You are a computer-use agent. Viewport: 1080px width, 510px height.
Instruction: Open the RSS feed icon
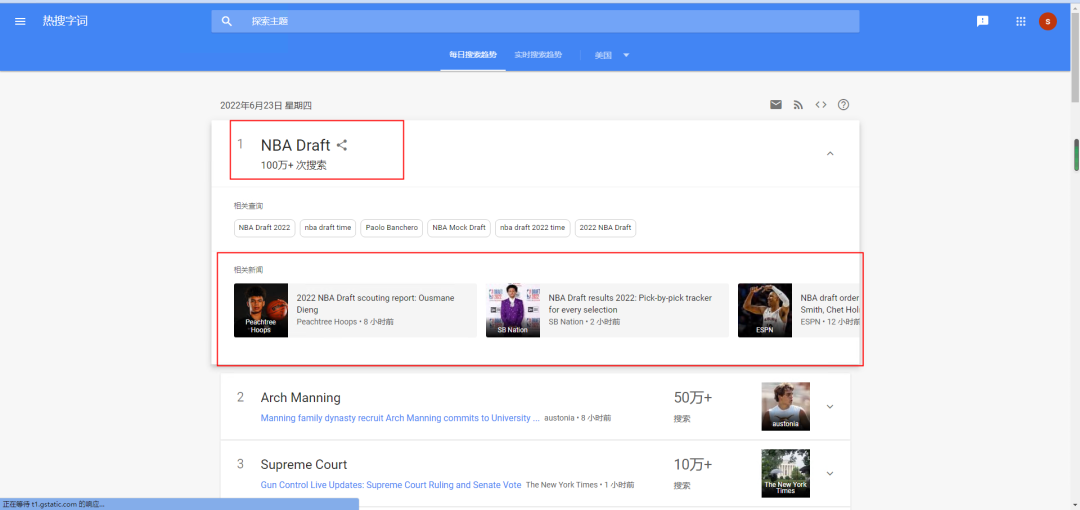798,105
